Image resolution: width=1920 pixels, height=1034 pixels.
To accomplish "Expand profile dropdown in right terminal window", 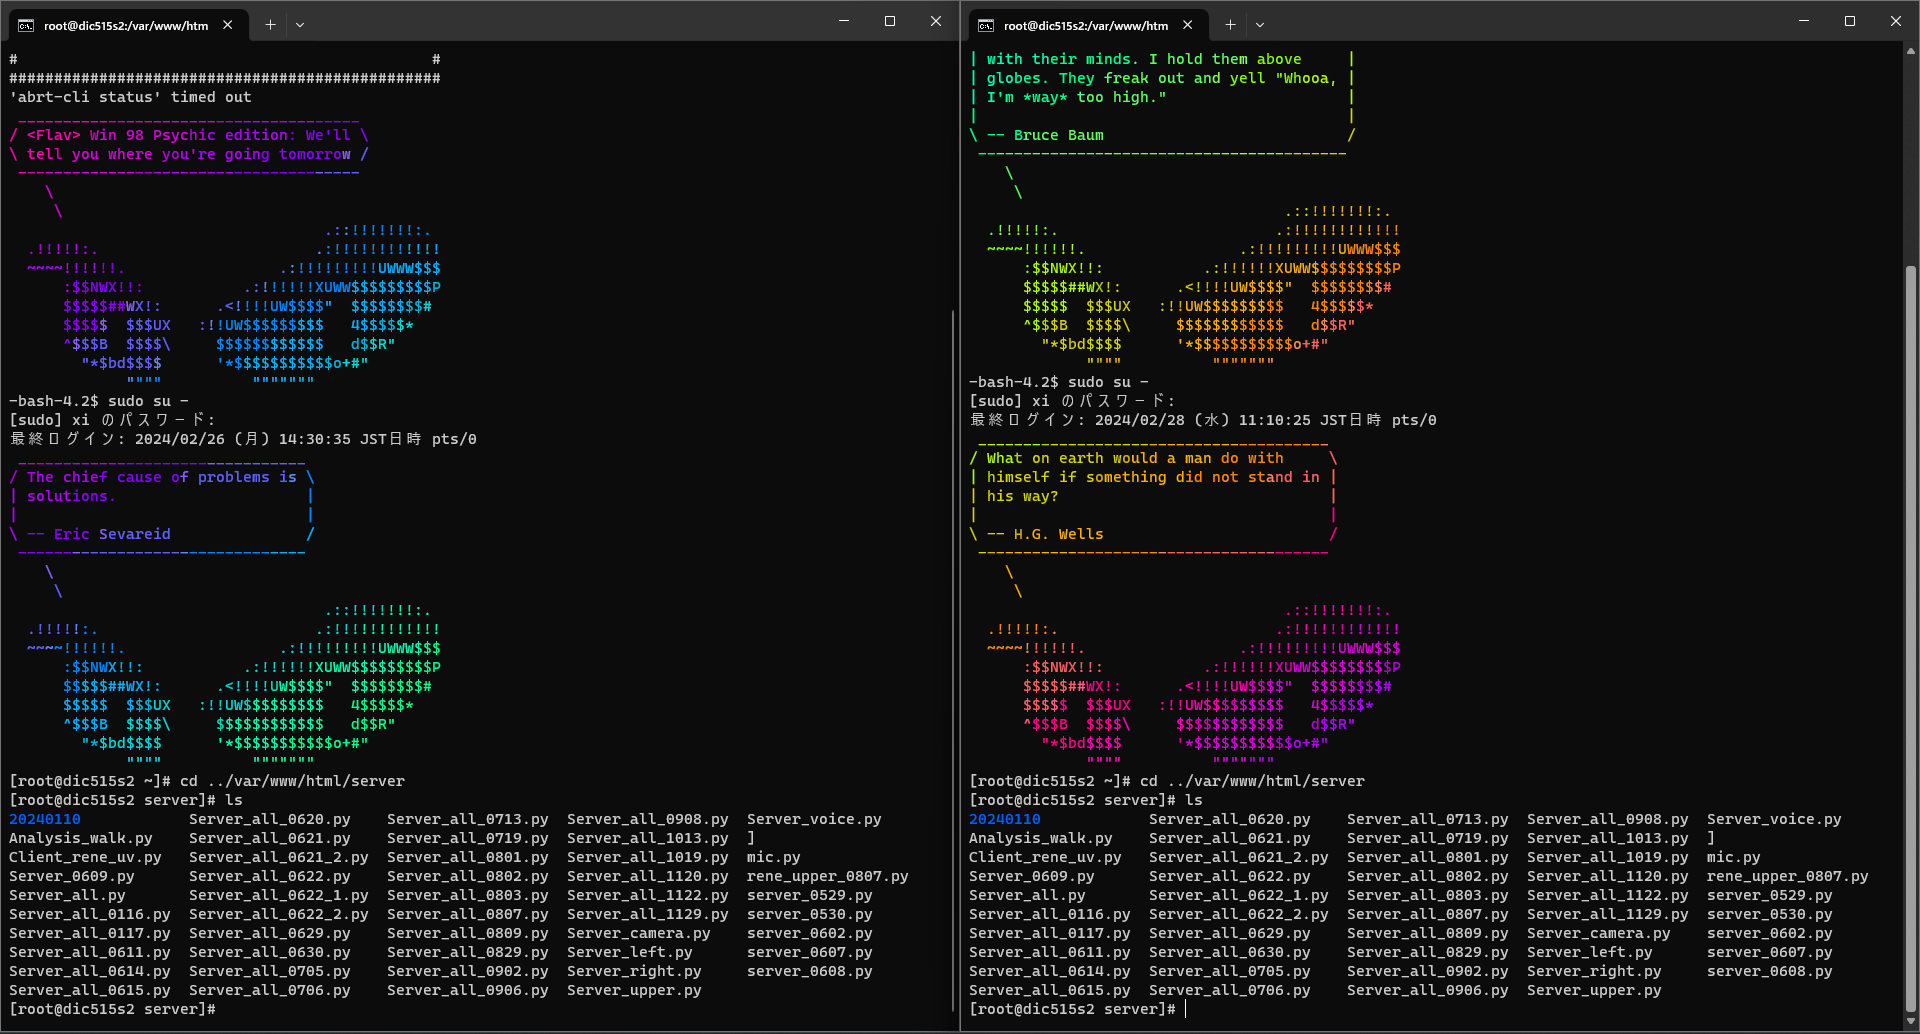I will pyautogui.click(x=1260, y=25).
